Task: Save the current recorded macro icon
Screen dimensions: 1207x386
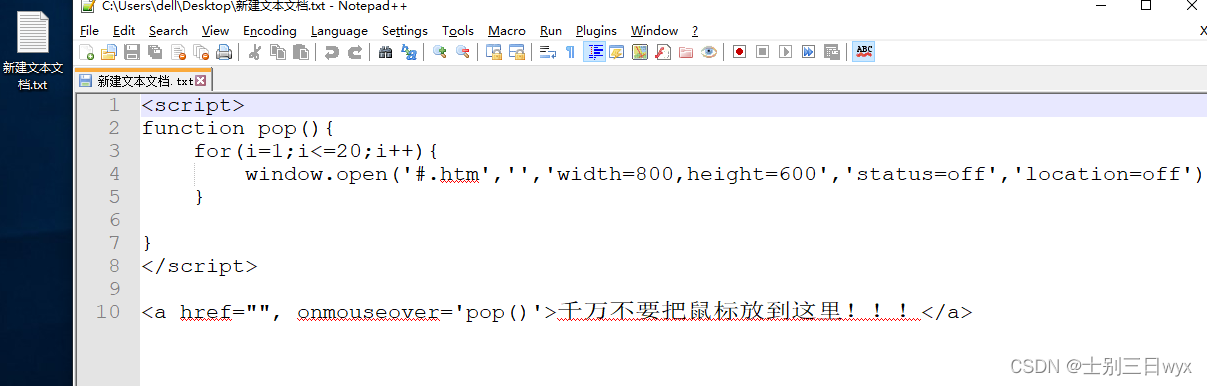Action: coord(831,52)
